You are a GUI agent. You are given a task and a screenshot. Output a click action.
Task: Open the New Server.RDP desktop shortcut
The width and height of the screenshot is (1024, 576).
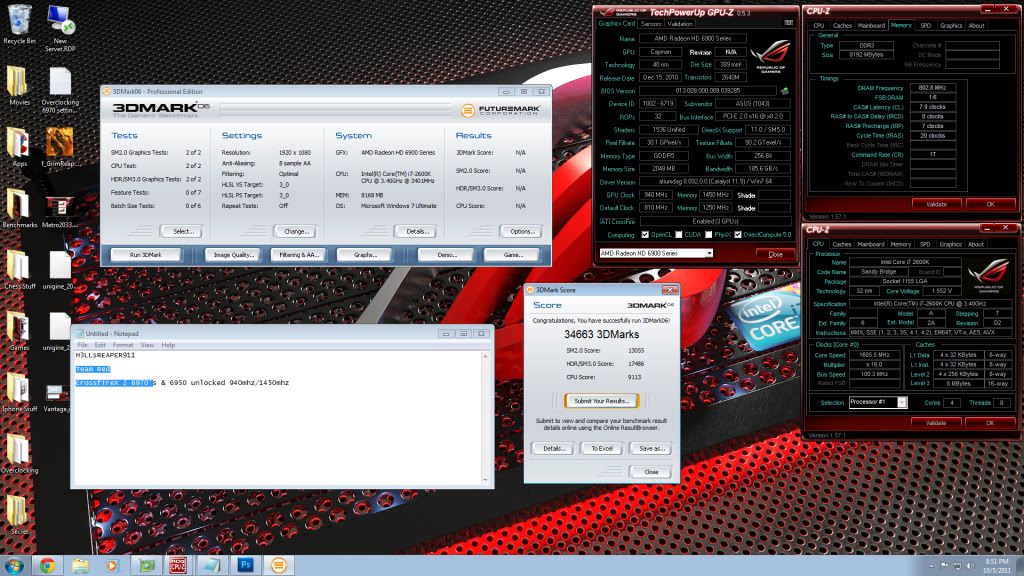(60, 28)
